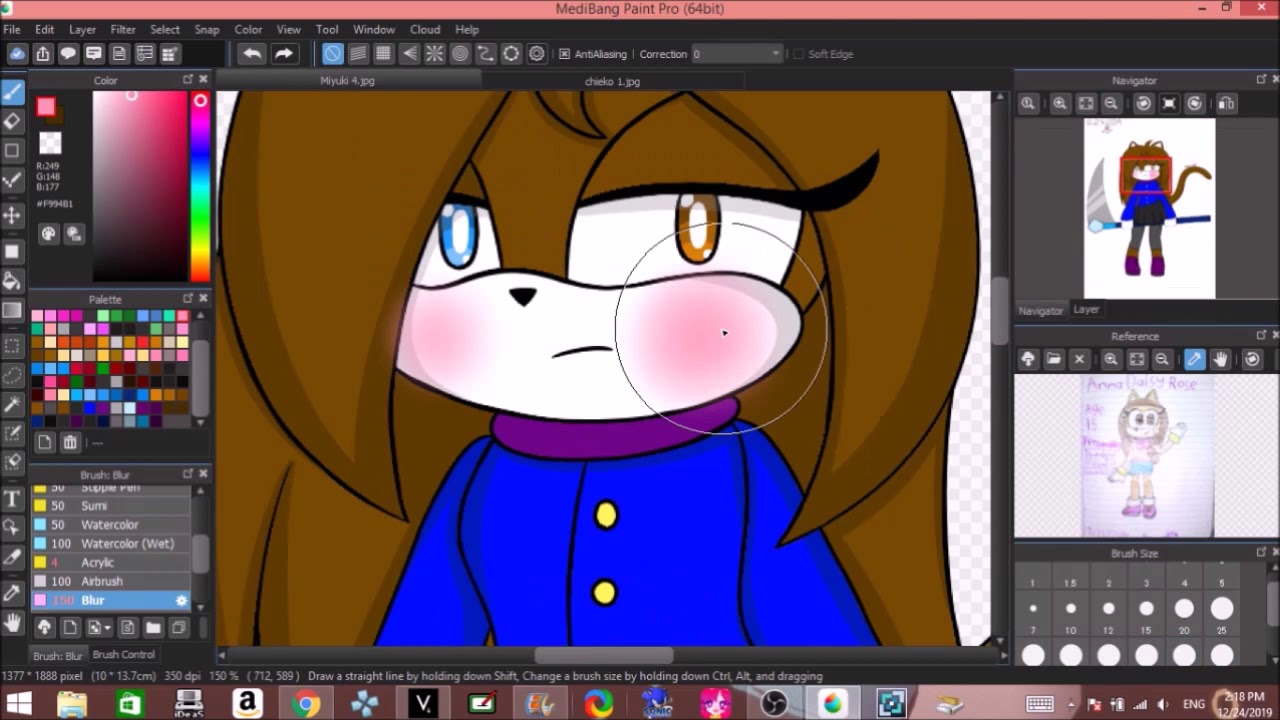Click the pink foreground color swatch

coord(45,107)
